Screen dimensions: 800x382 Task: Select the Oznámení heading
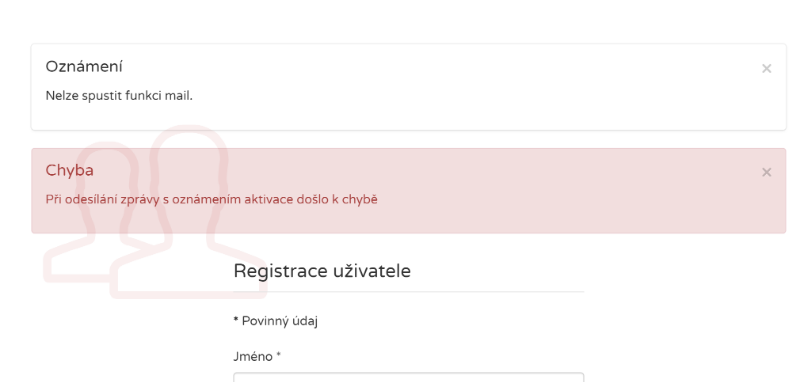pos(84,66)
